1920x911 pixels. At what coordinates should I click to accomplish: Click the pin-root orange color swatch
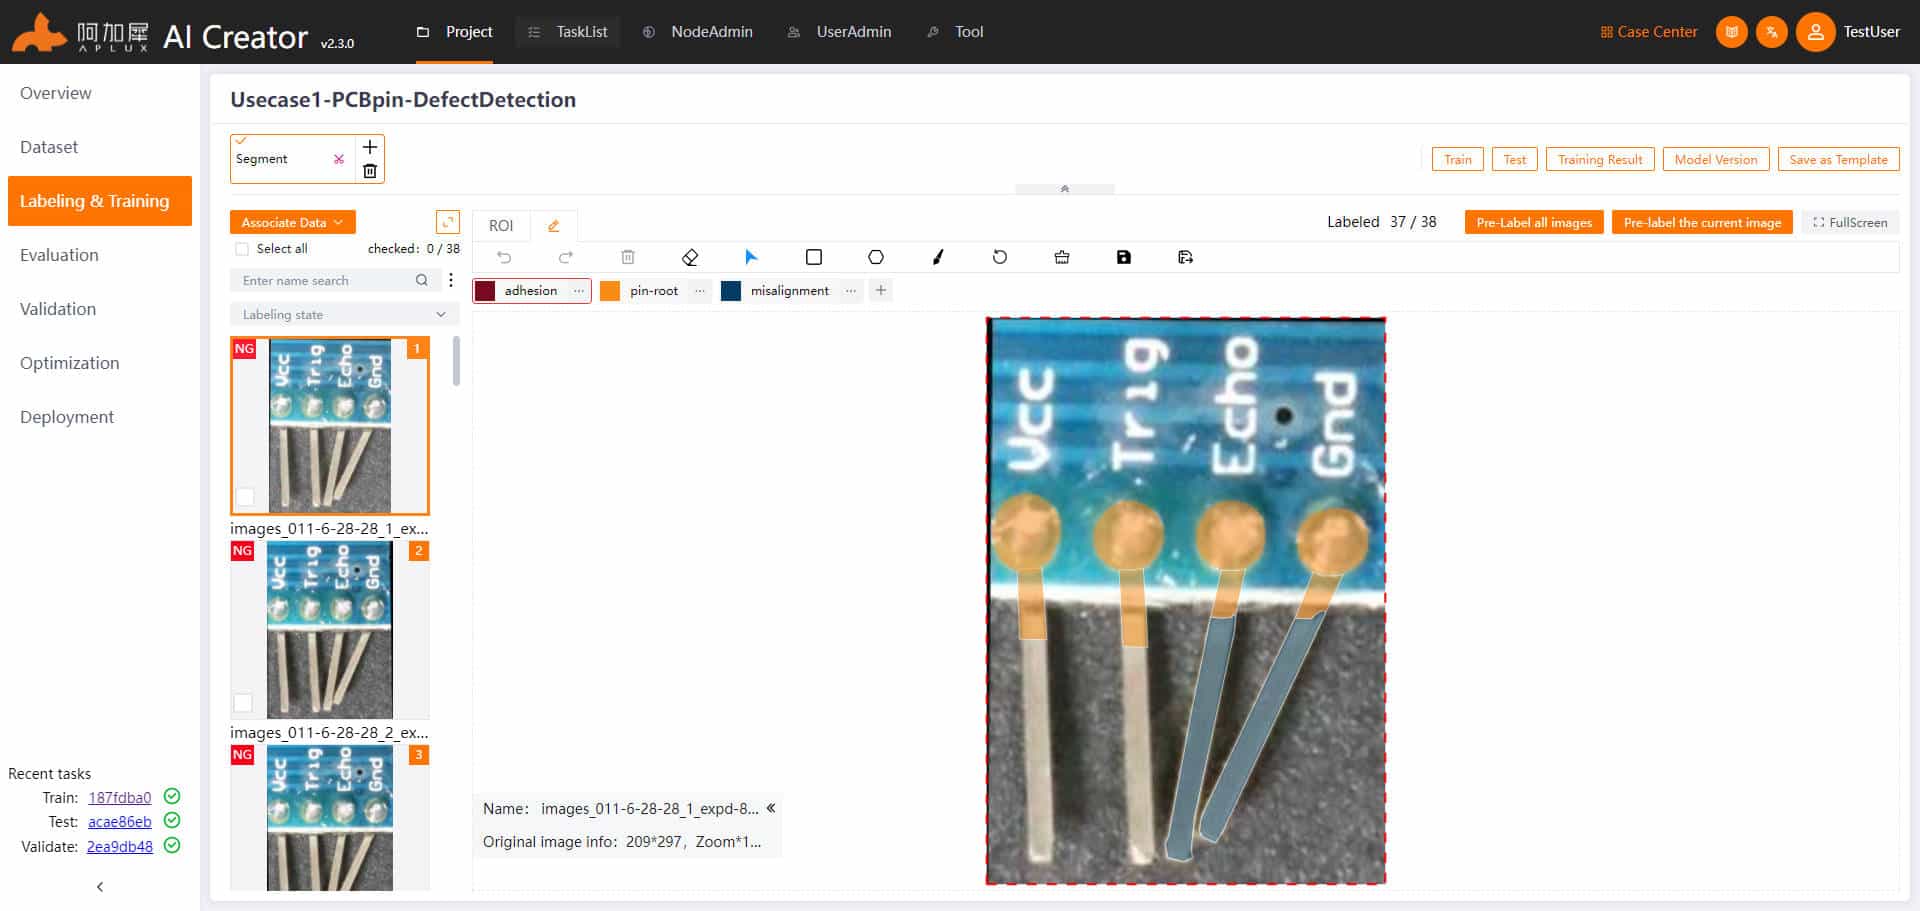(610, 291)
